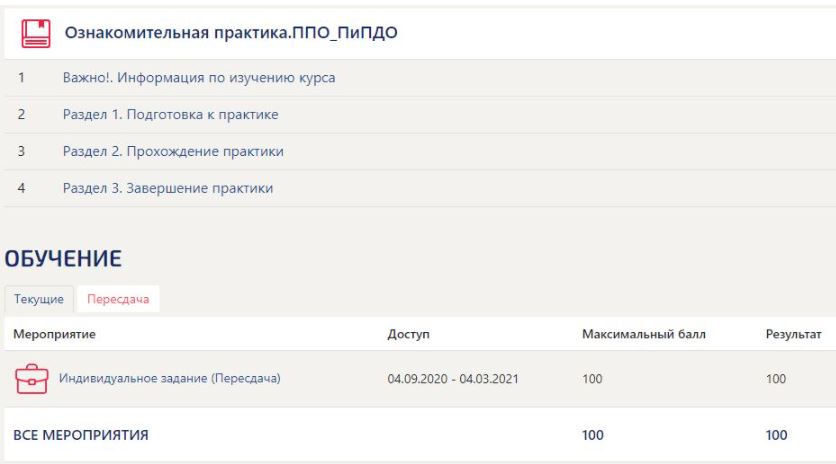The height and width of the screenshot is (464, 836).
Task: Click section number 1 in course list
Action: pyautogui.click(x=21, y=78)
